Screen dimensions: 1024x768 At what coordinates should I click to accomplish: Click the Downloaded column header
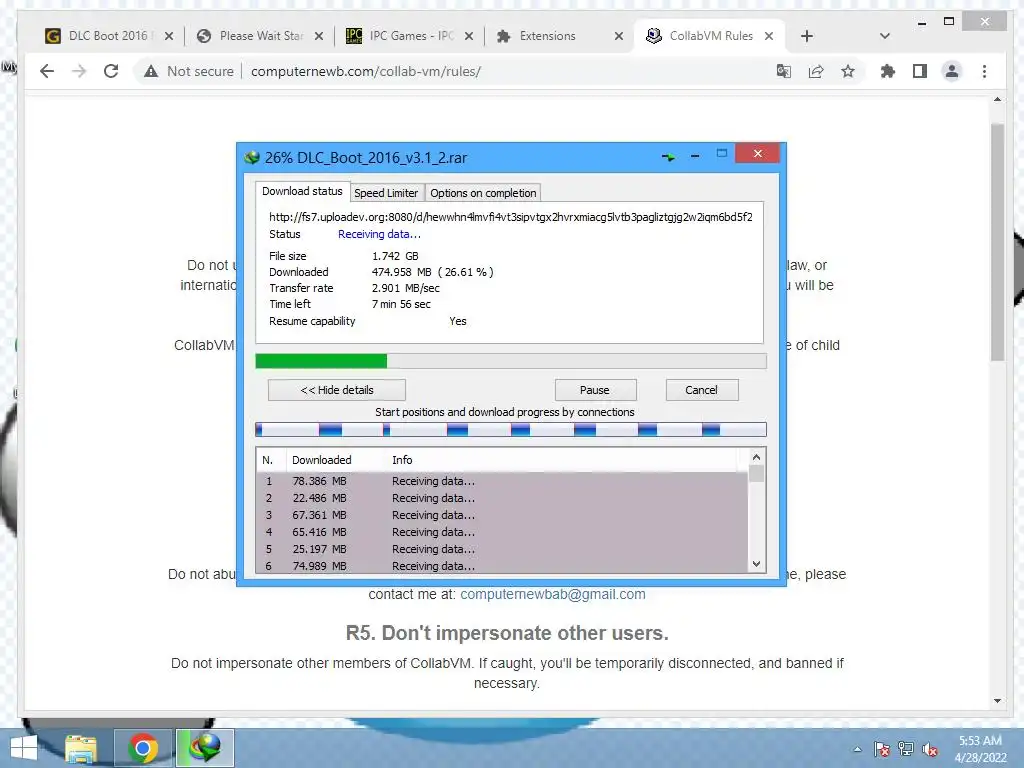(336, 460)
